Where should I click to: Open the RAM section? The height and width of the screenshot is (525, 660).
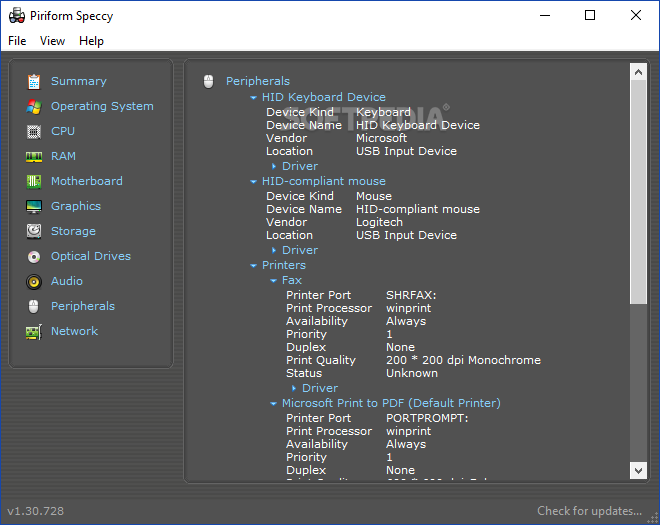coord(63,156)
